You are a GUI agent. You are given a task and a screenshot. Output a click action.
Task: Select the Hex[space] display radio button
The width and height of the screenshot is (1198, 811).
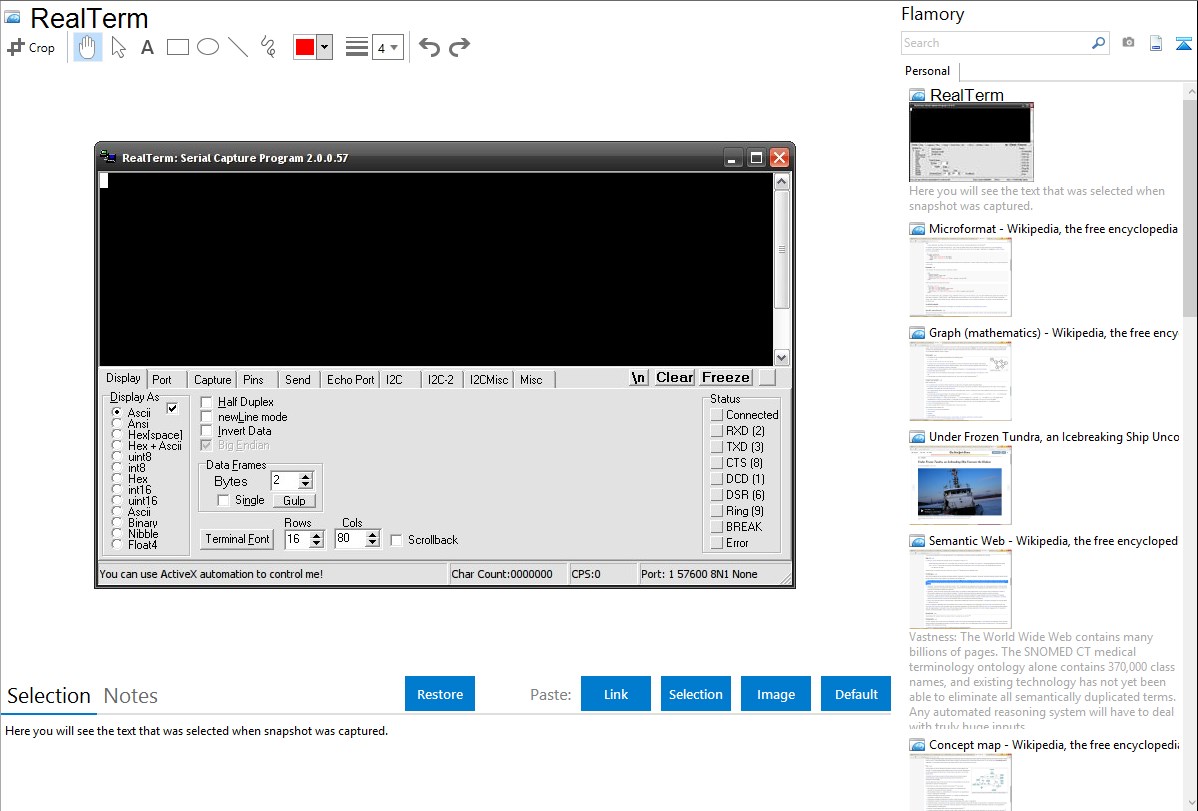117,435
